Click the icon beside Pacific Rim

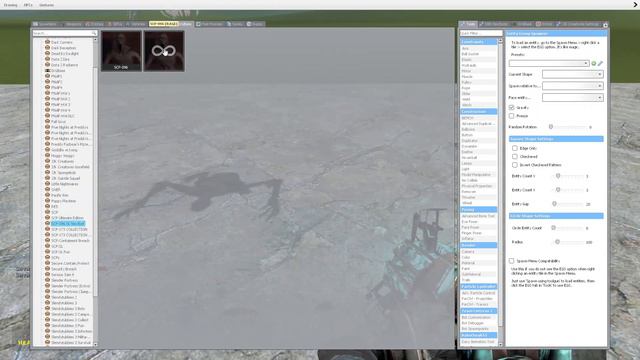coord(47,195)
